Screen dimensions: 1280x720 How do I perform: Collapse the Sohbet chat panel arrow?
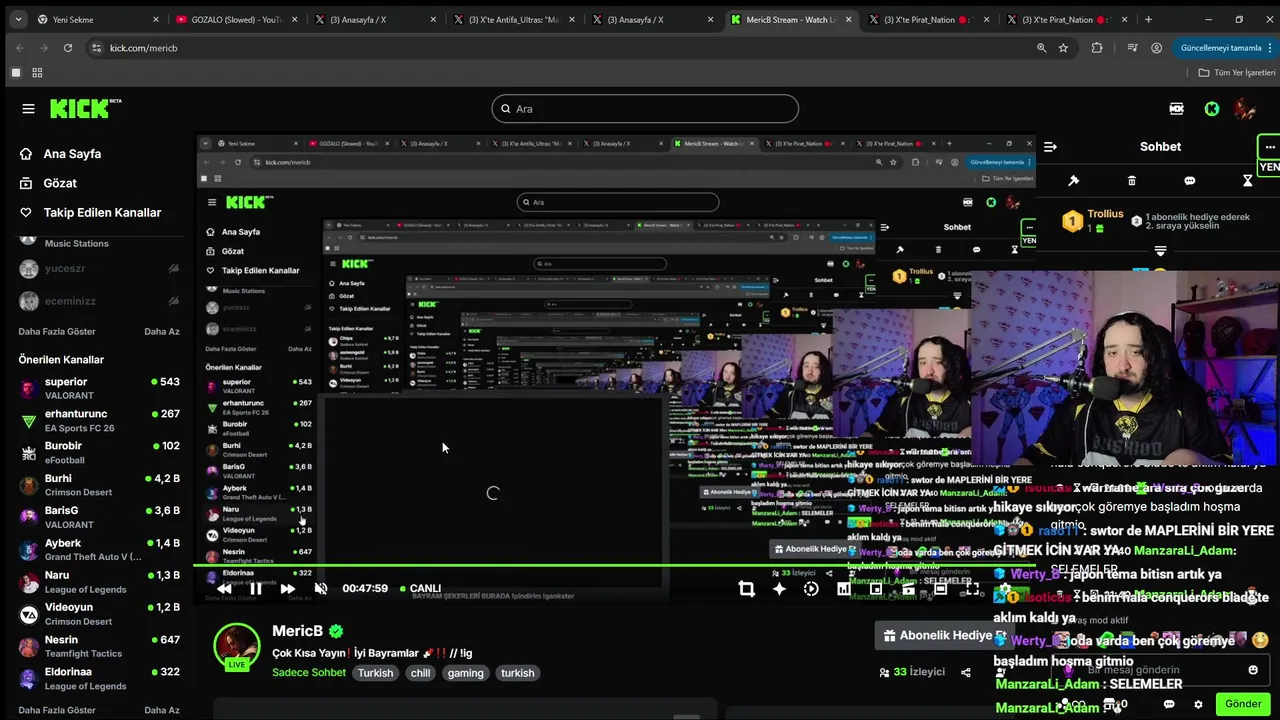pos(1050,146)
